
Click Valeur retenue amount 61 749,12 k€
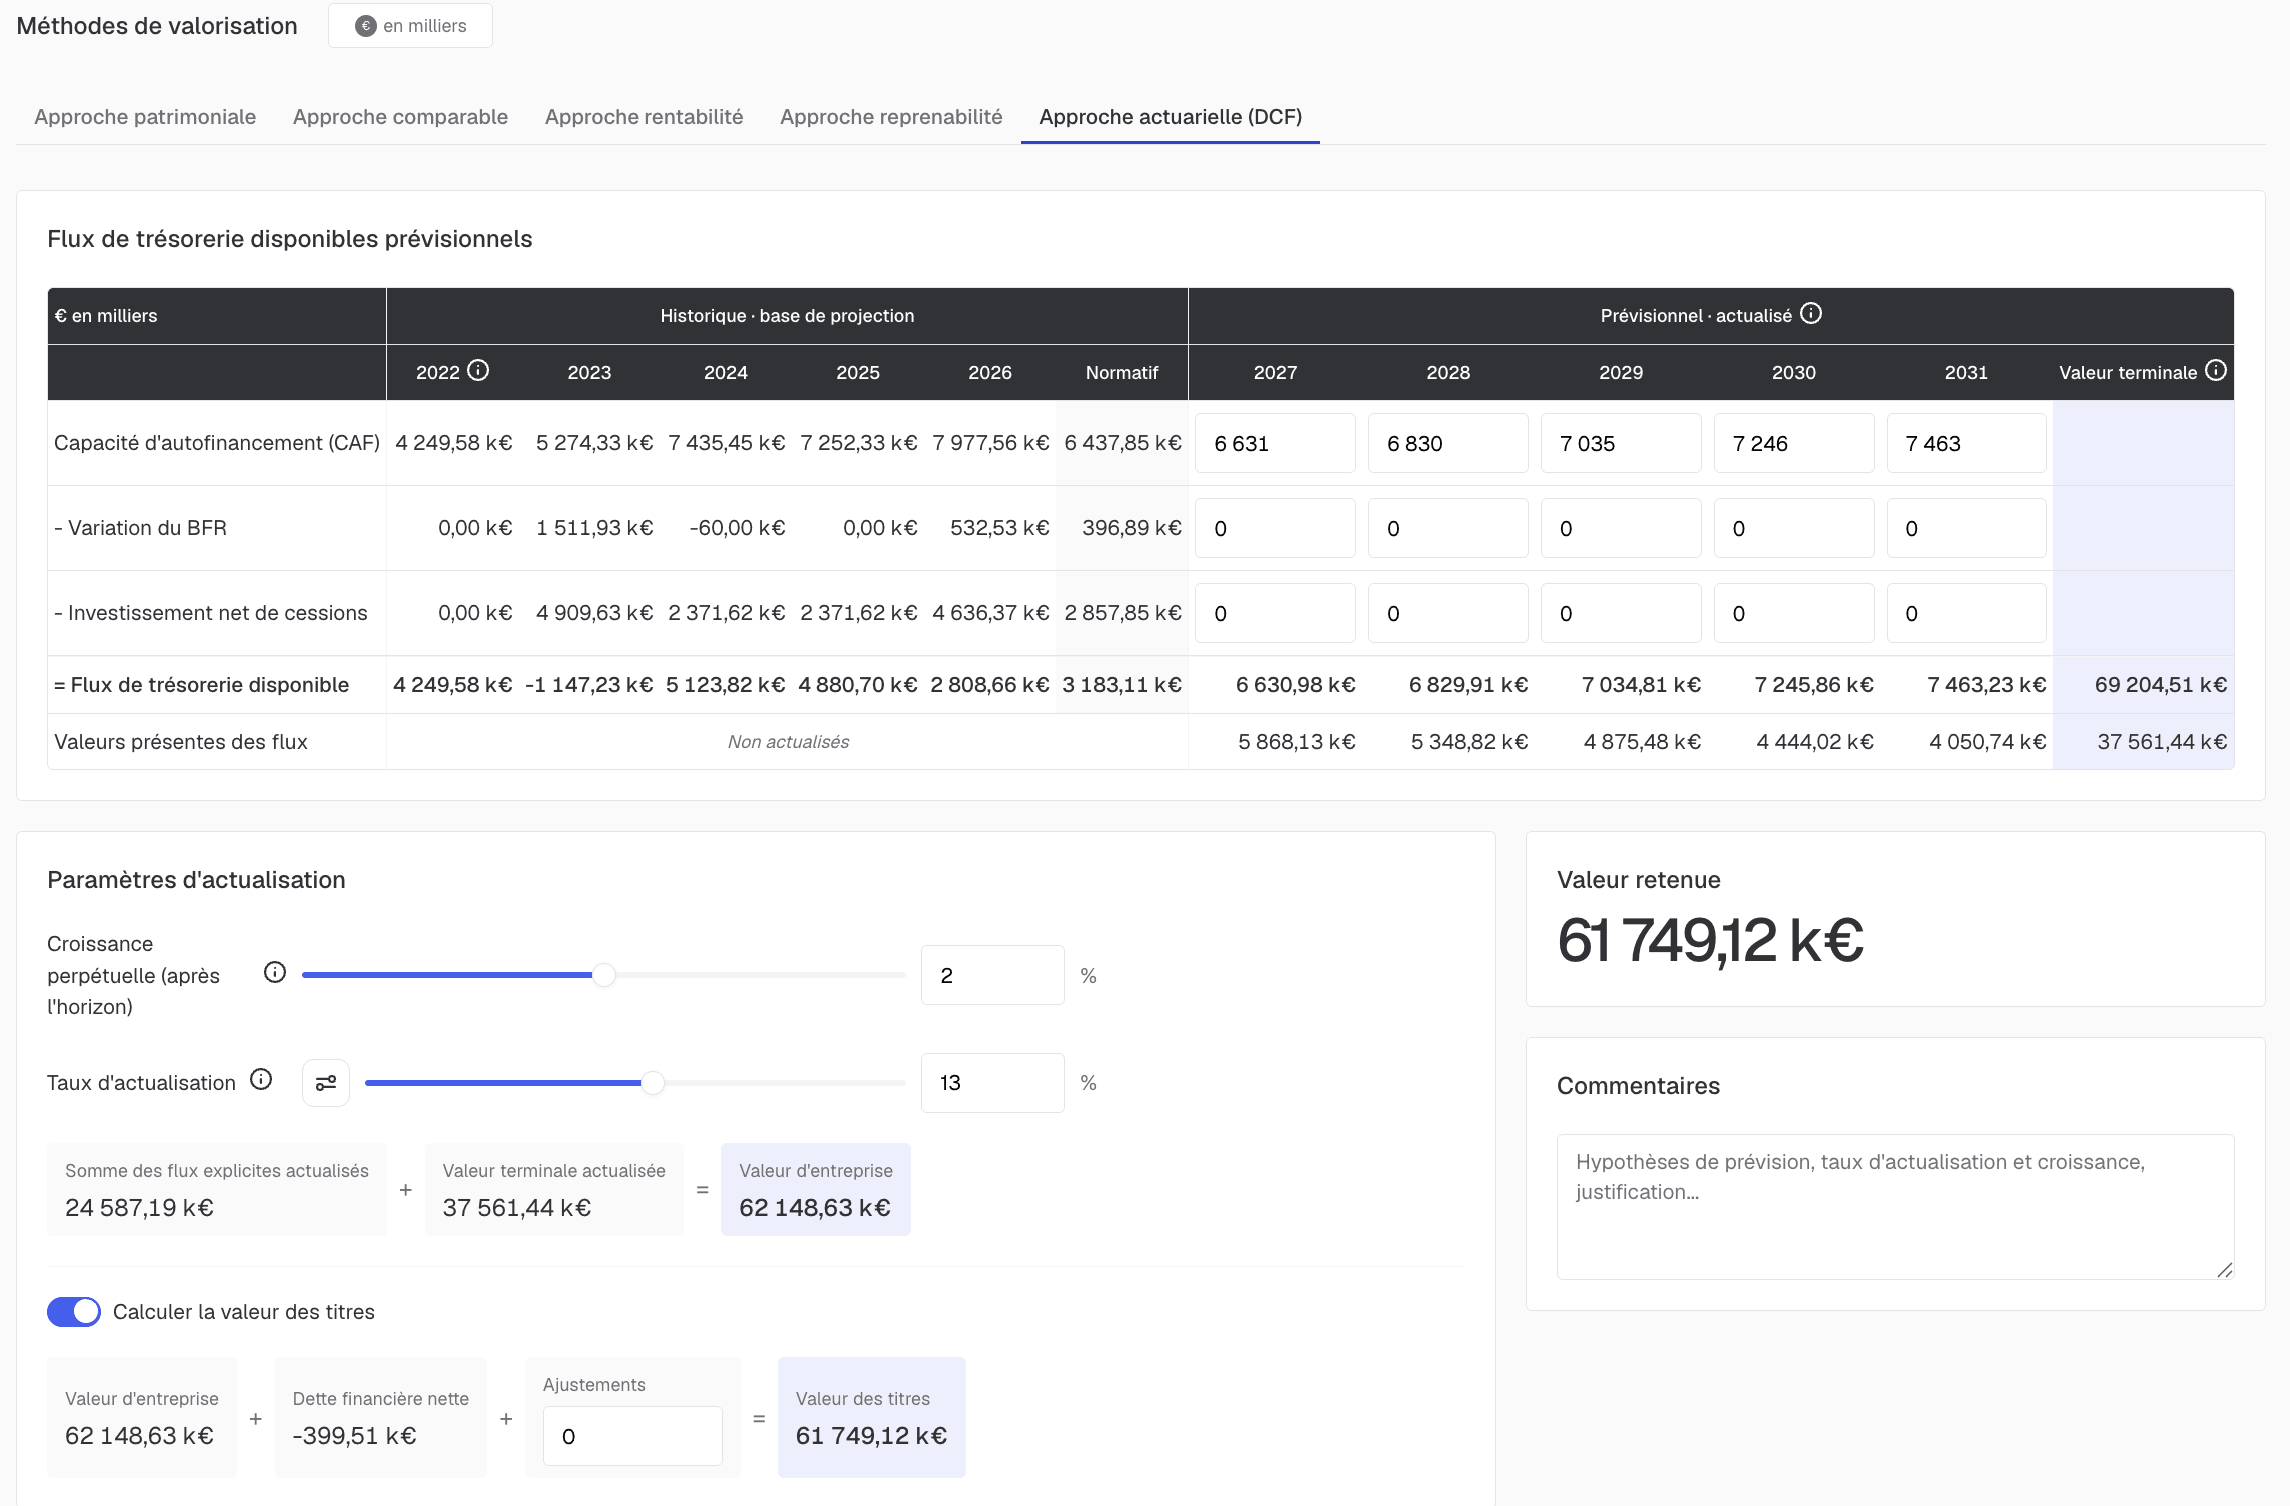pyautogui.click(x=1710, y=941)
